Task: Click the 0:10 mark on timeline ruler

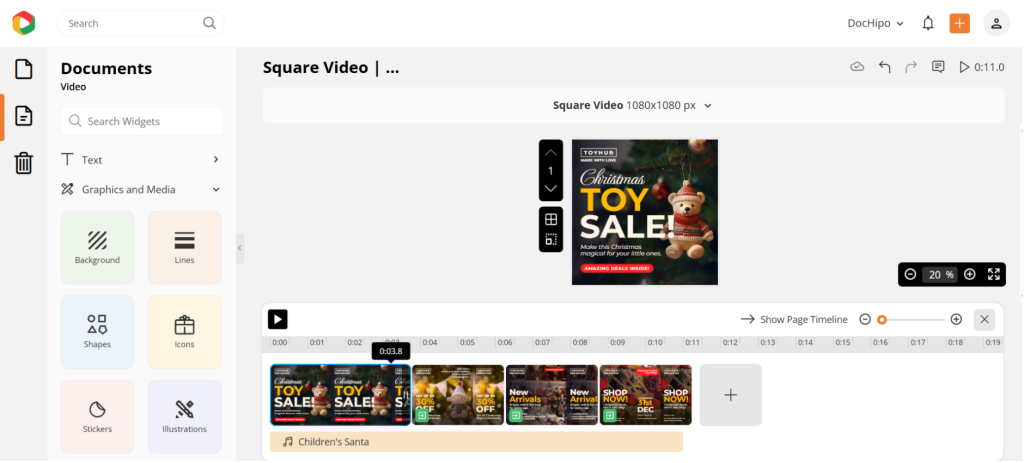Action: pyautogui.click(x=655, y=342)
